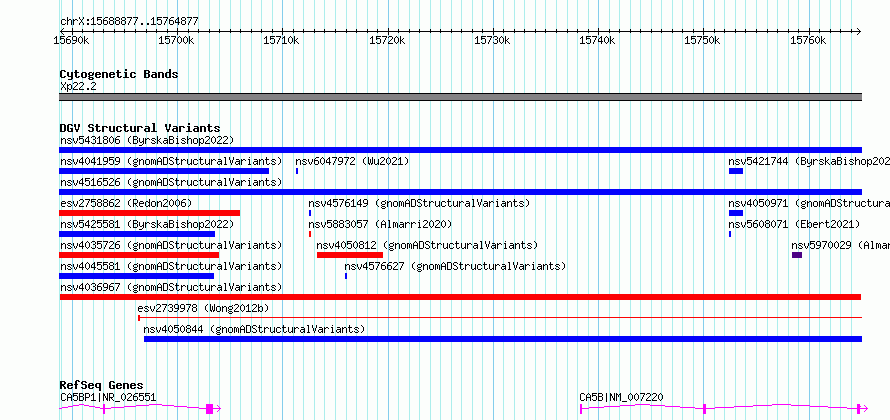Select the Cytogenetic Bands track title
The image size is (890, 420).
pyautogui.click(x=119, y=74)
